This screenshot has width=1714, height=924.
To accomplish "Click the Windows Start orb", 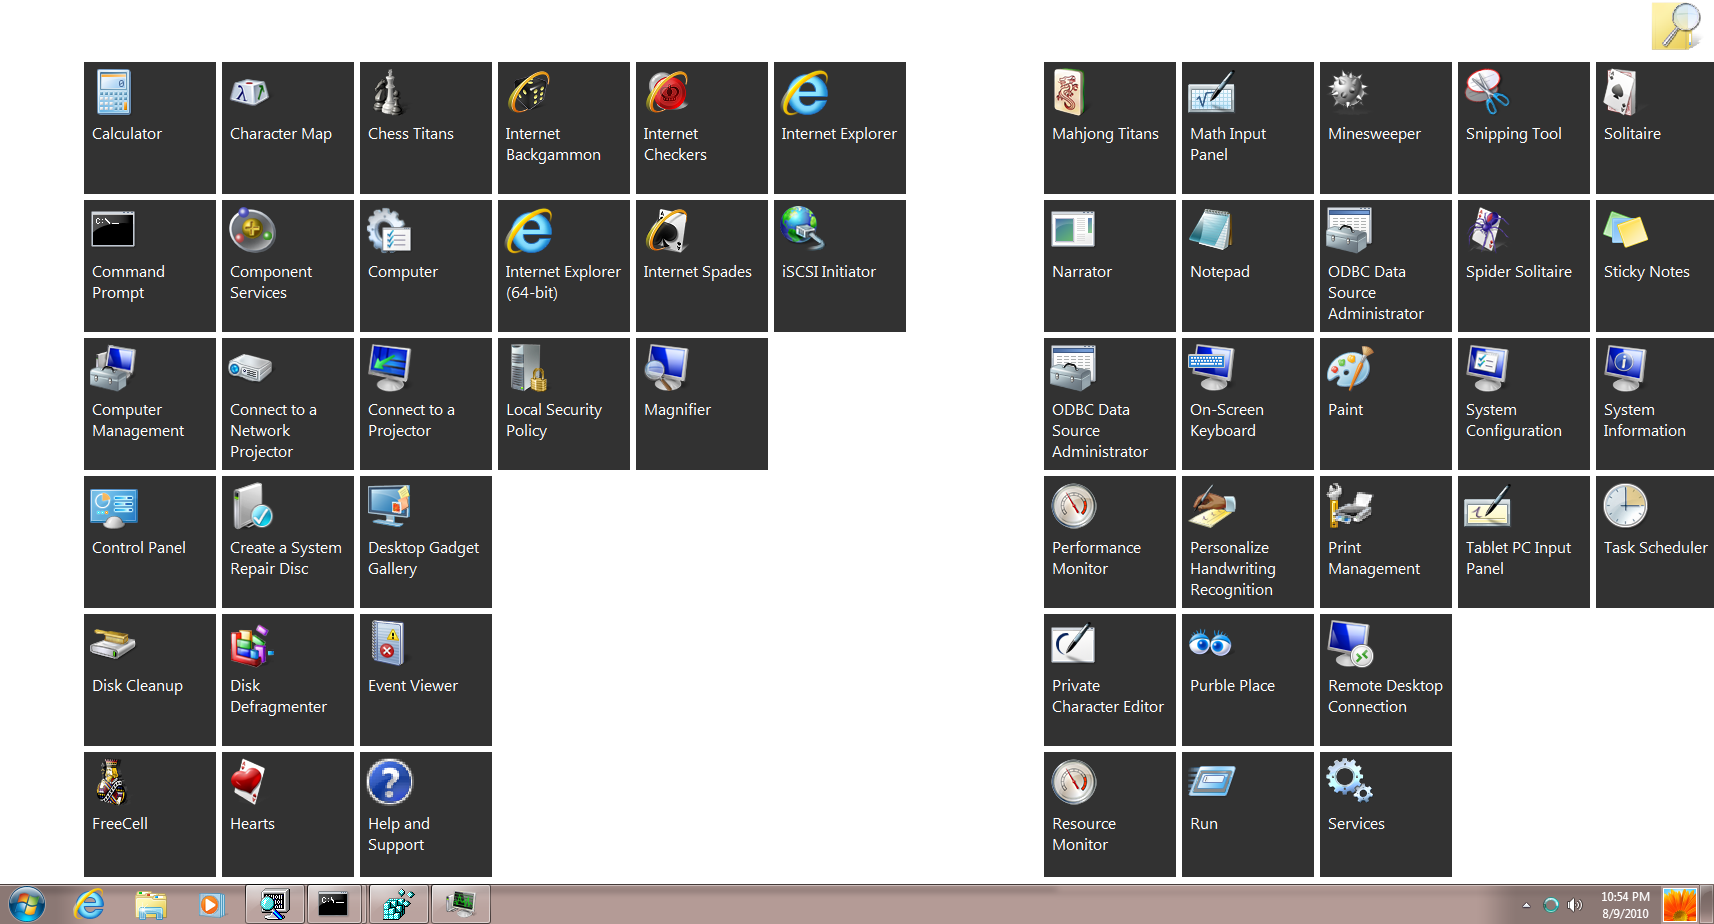I will pos(27,905).
